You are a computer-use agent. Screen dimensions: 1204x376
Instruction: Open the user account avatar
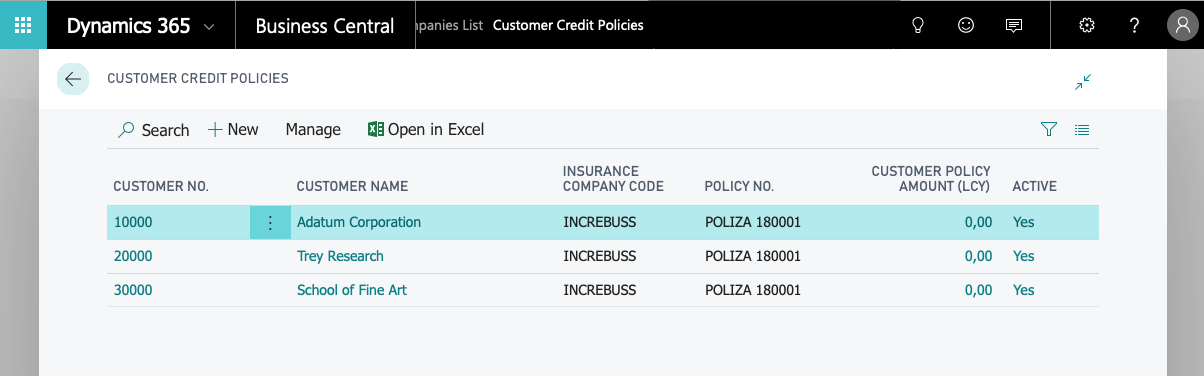click(1181, 26)
